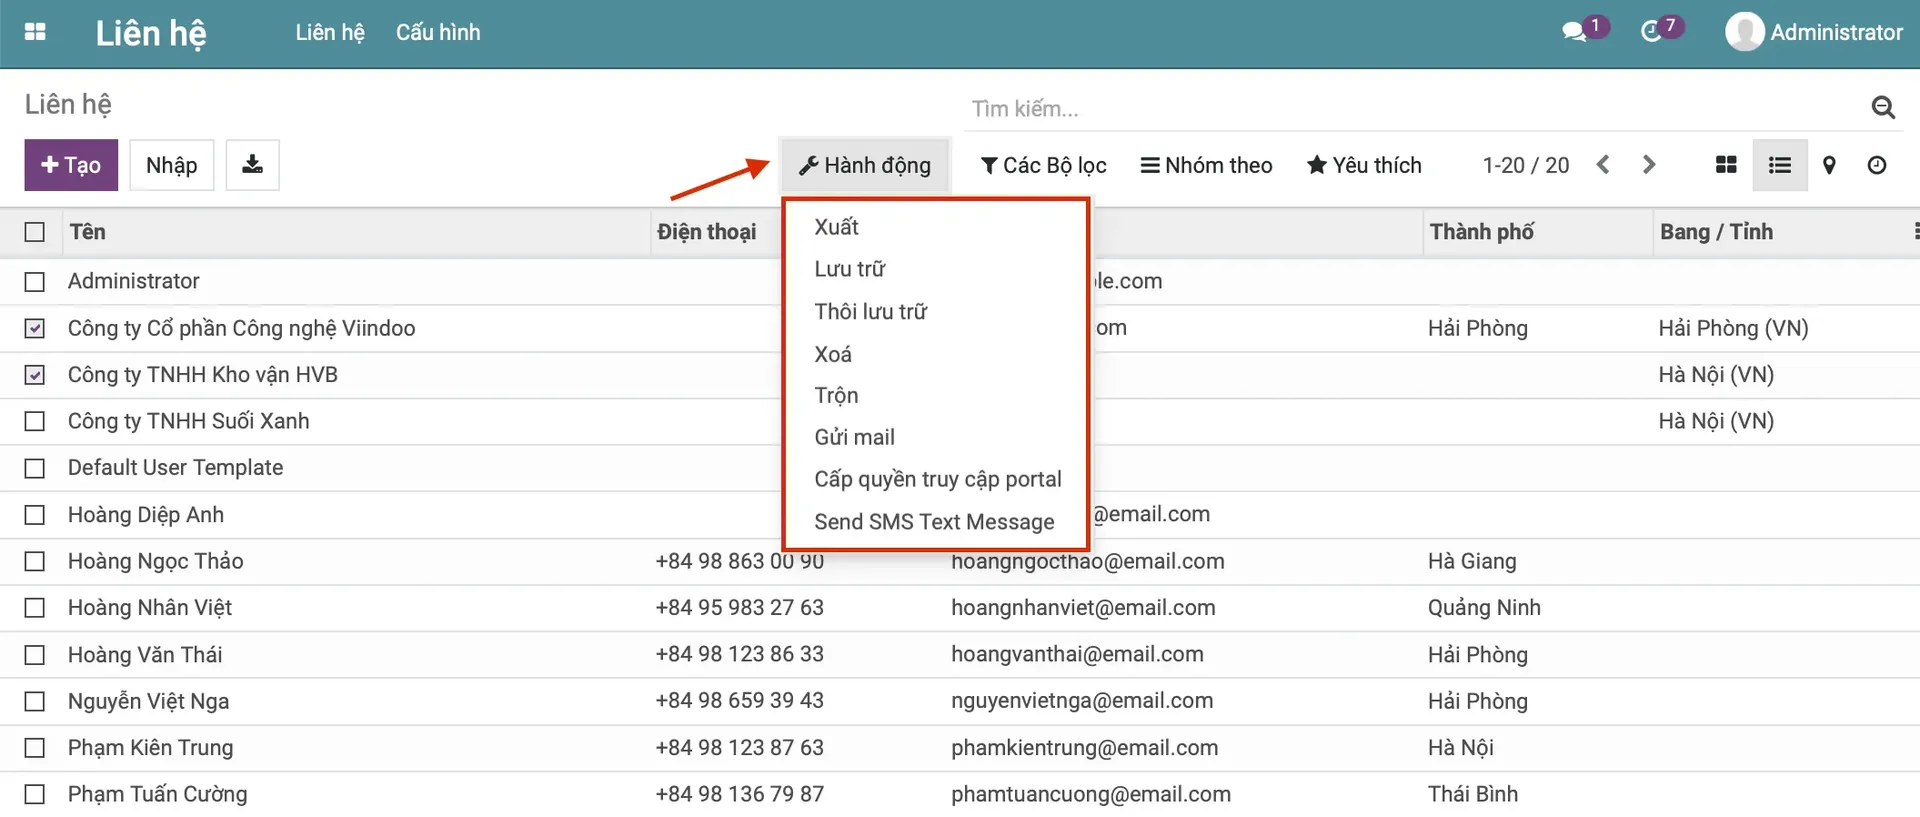Click the 1-20 / 20 pager counter
The width and height of the screenshot is (1920, 817).
pyautogui.click(x=1525, y=165)
